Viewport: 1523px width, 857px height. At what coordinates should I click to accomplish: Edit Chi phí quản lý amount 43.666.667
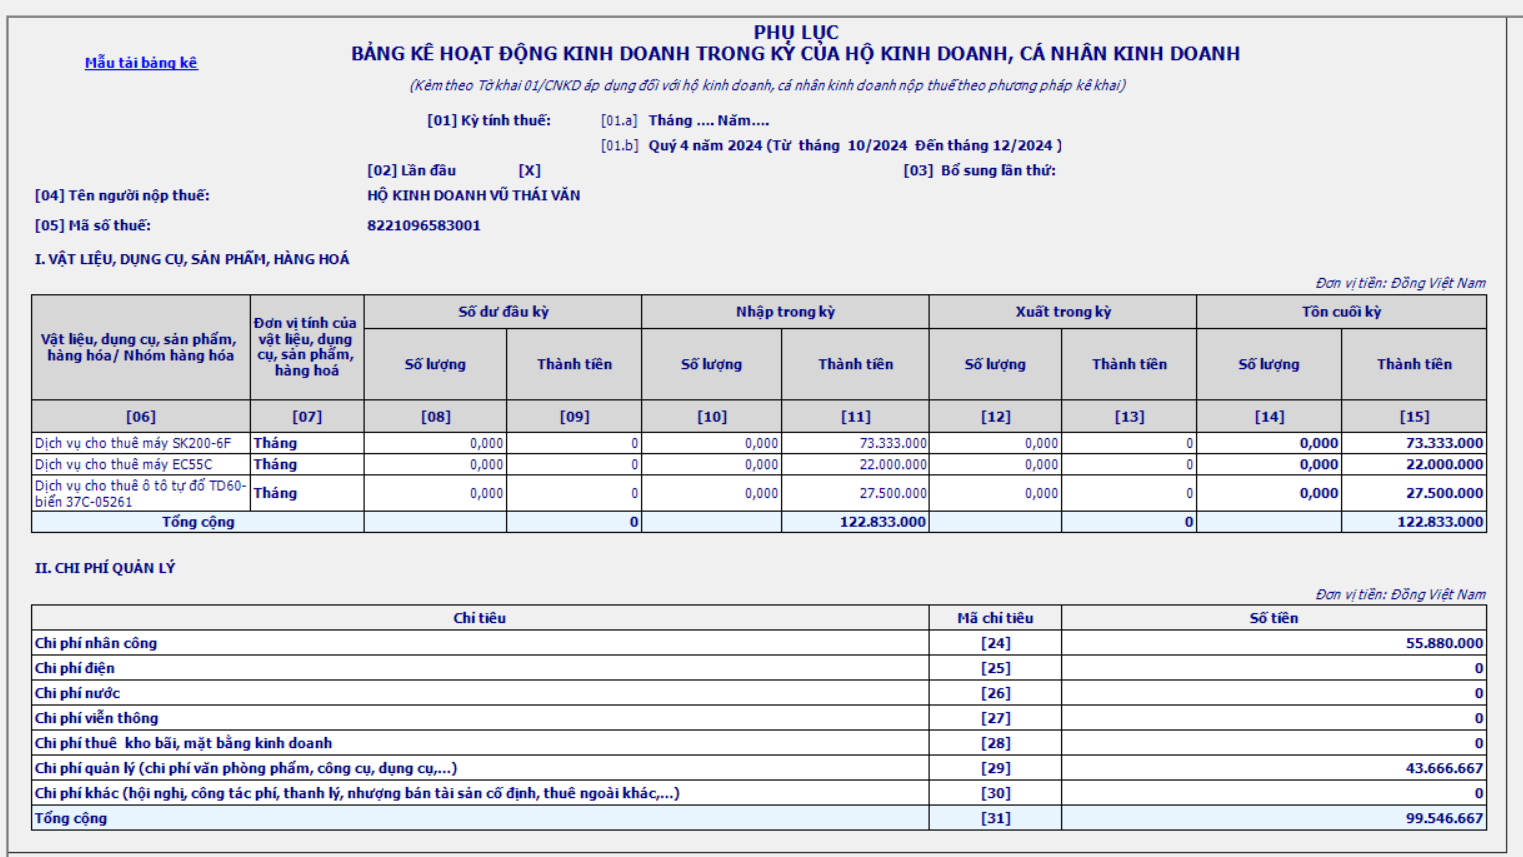tap(1273, 768)
